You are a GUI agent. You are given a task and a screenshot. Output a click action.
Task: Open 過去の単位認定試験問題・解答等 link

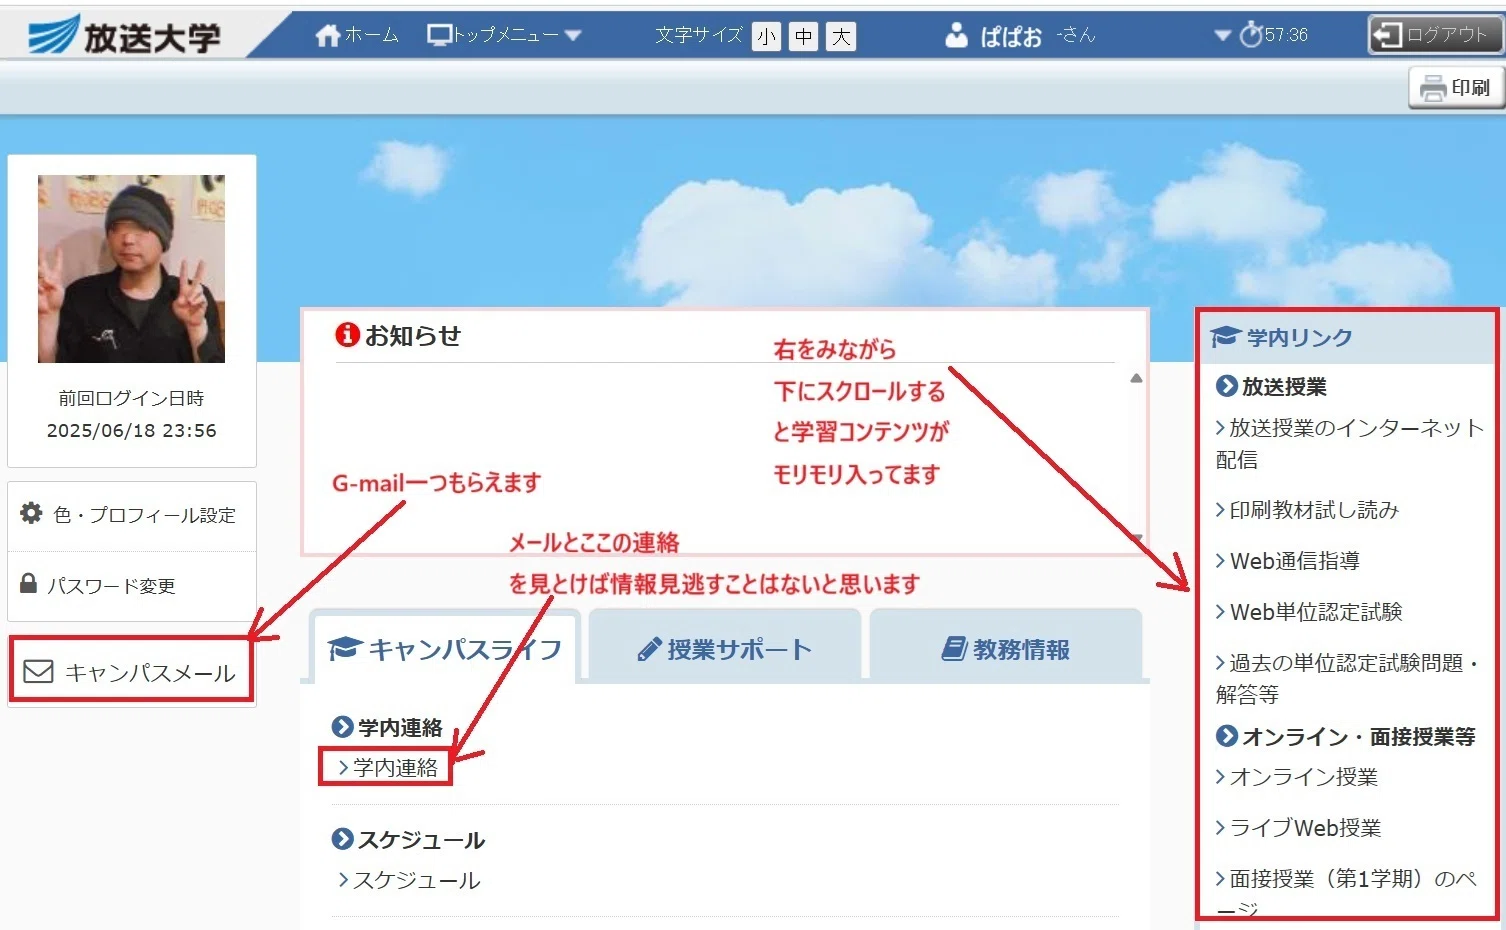[1347, 678]
